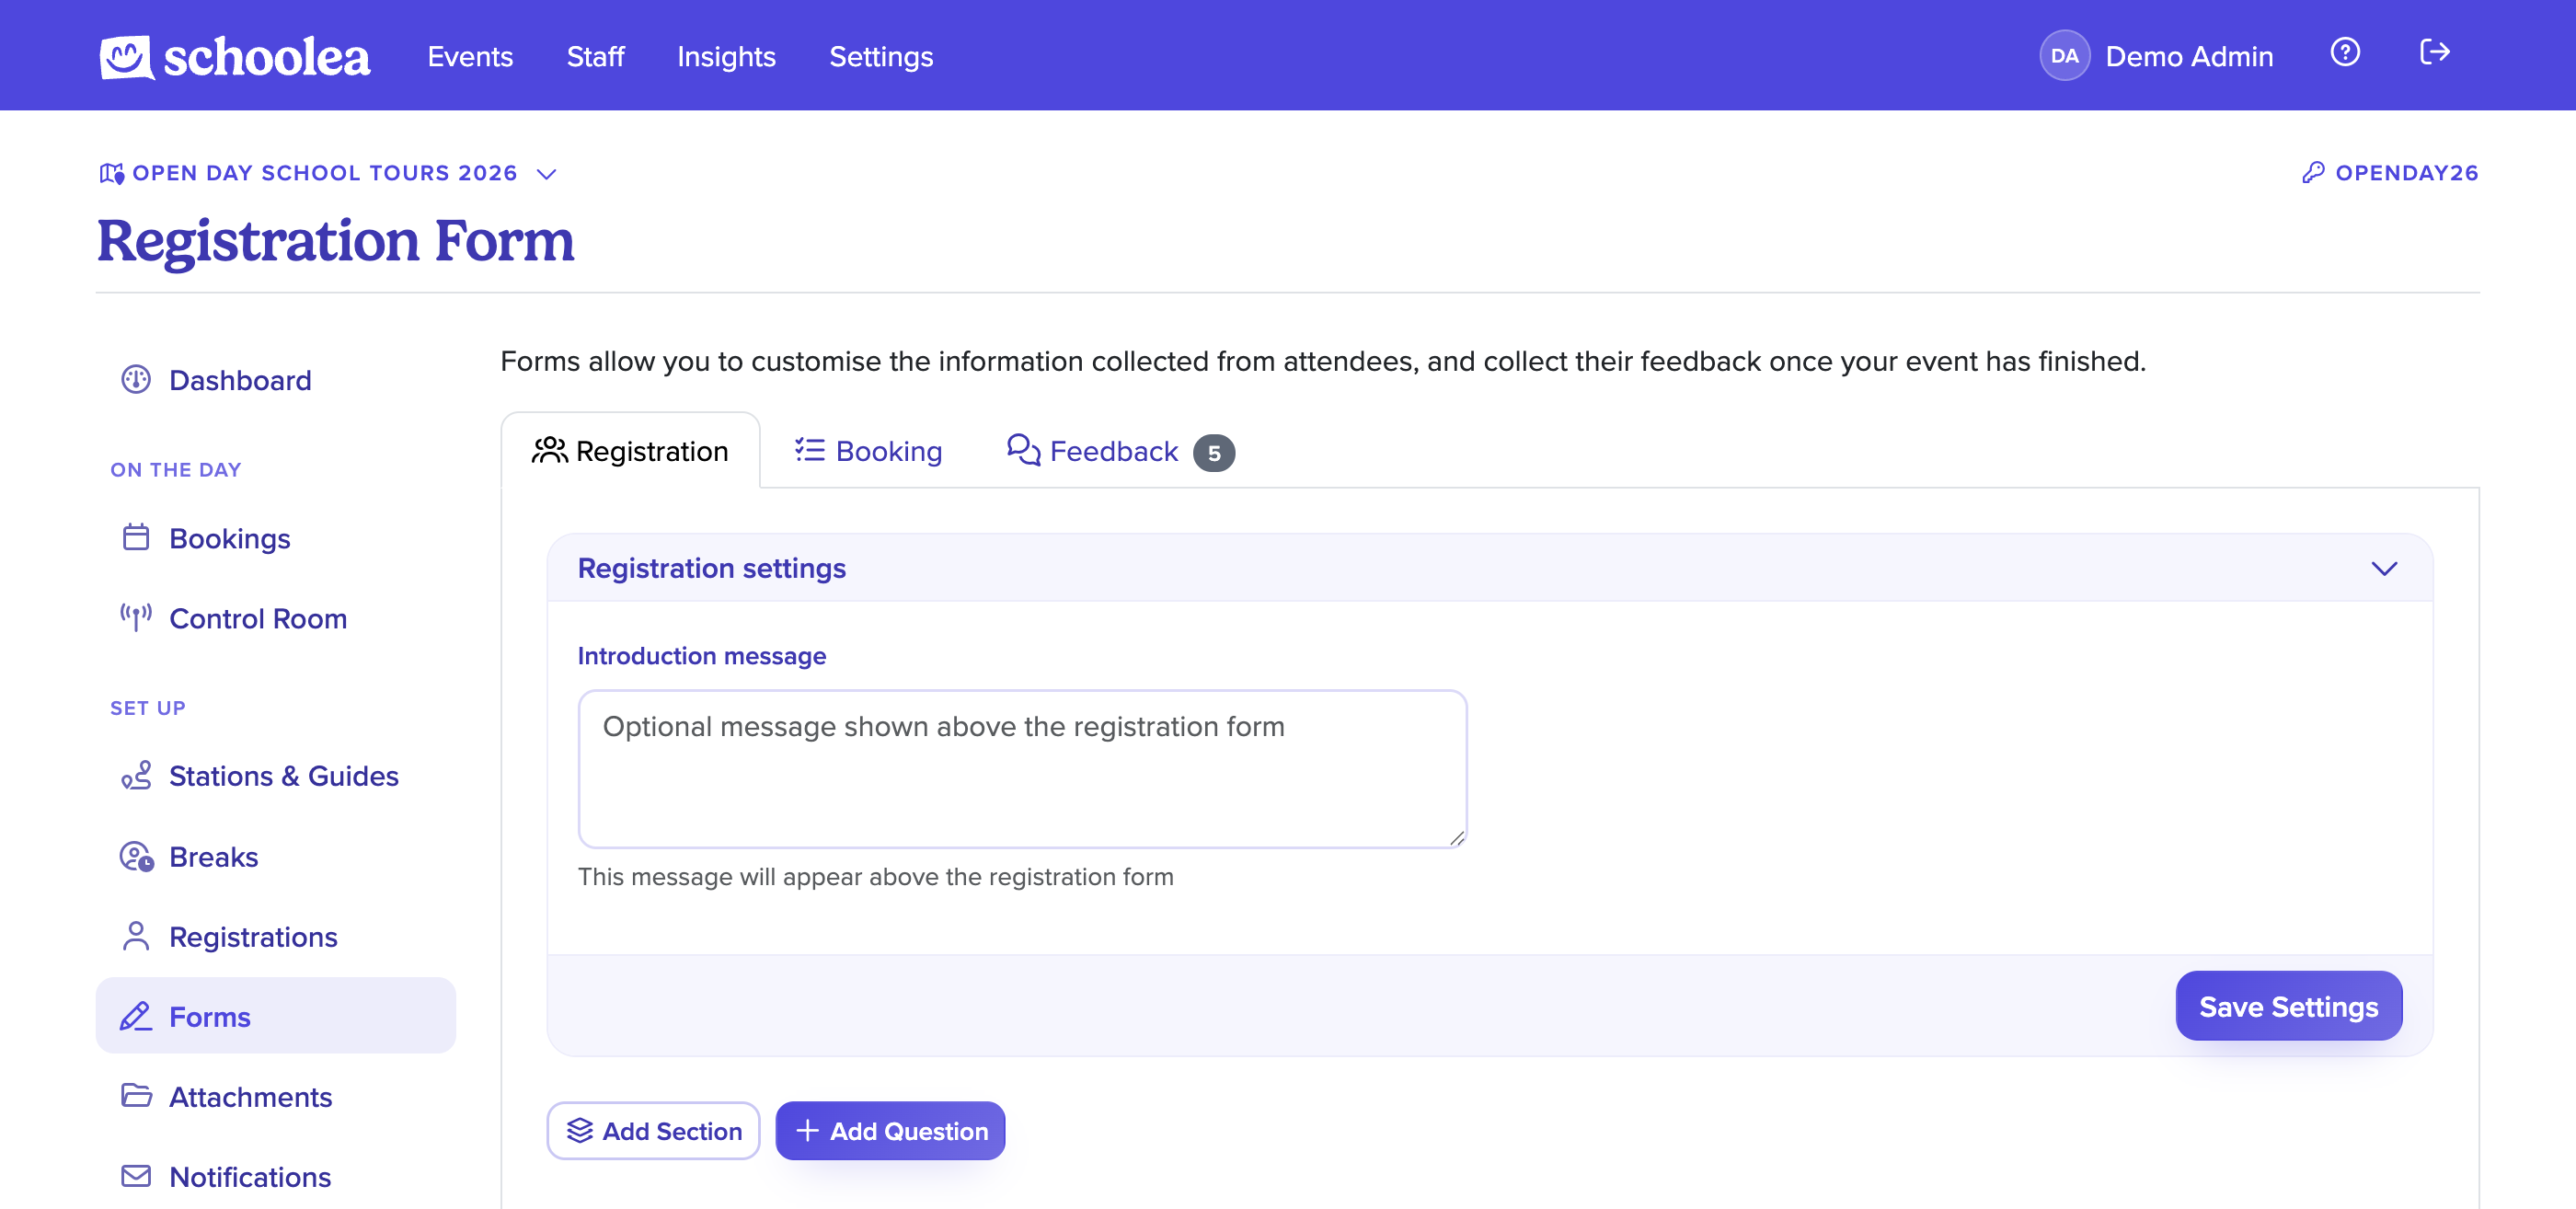This screenshot has width=2576, height=1209.
Task: Click the Notifications envelope icon
Action: (x=136, y=1176)
